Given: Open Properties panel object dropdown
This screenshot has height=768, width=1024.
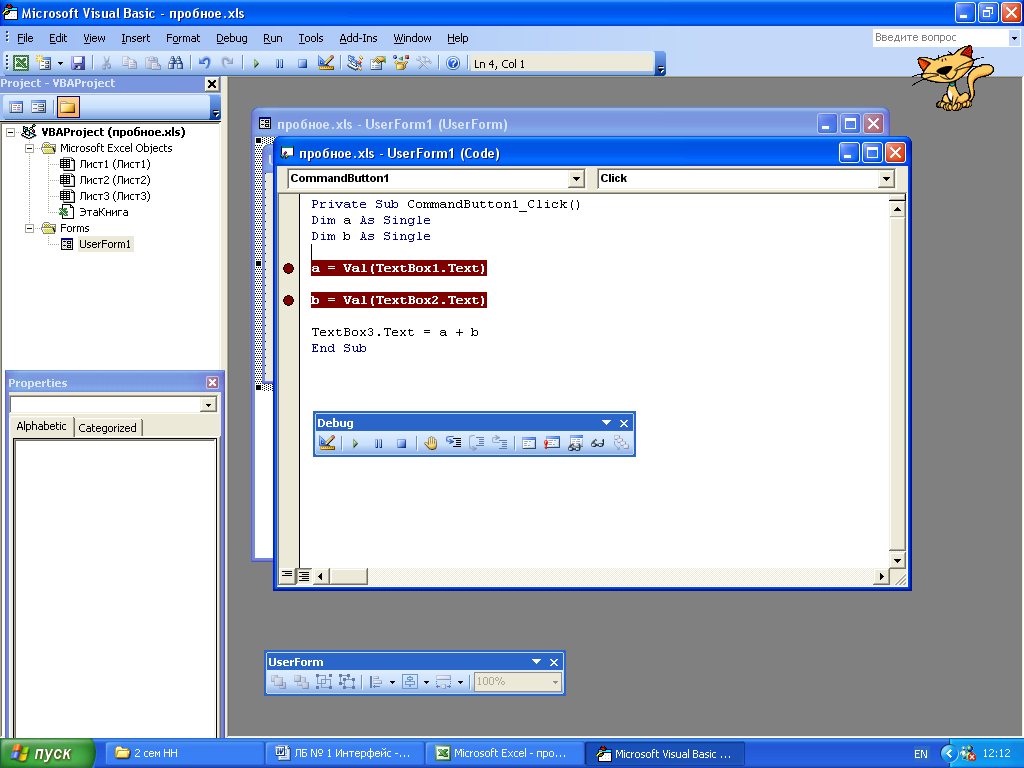Looking at the screenshot, I should [208, 405].
